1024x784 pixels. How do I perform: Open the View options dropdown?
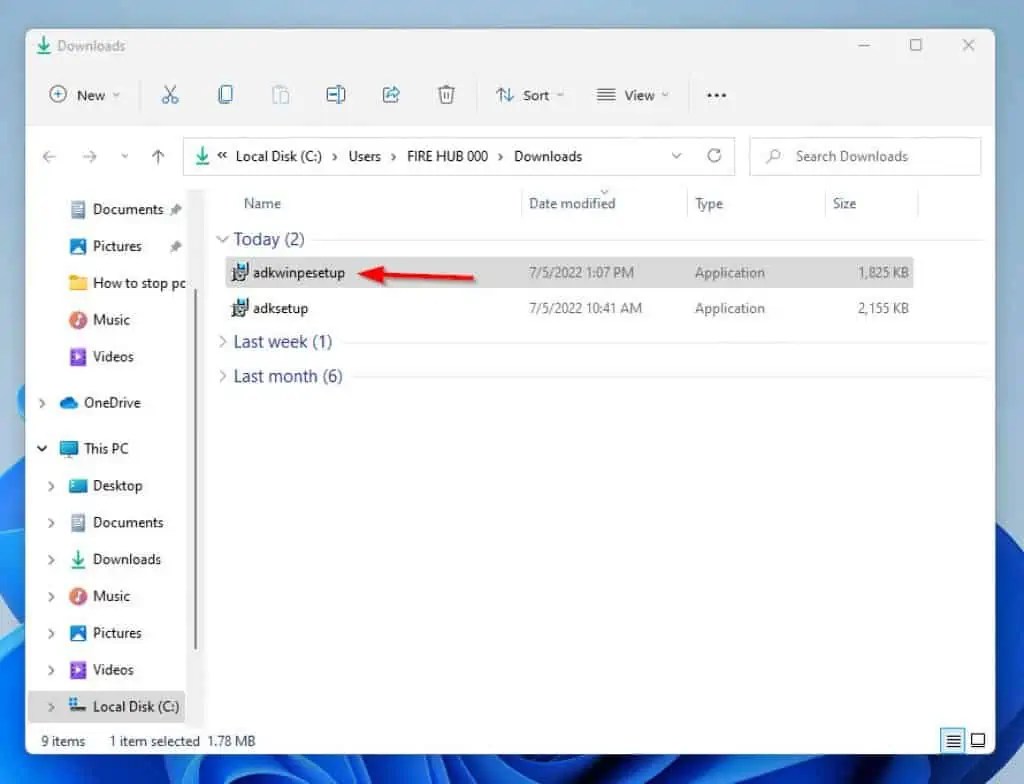coord(632,95)
